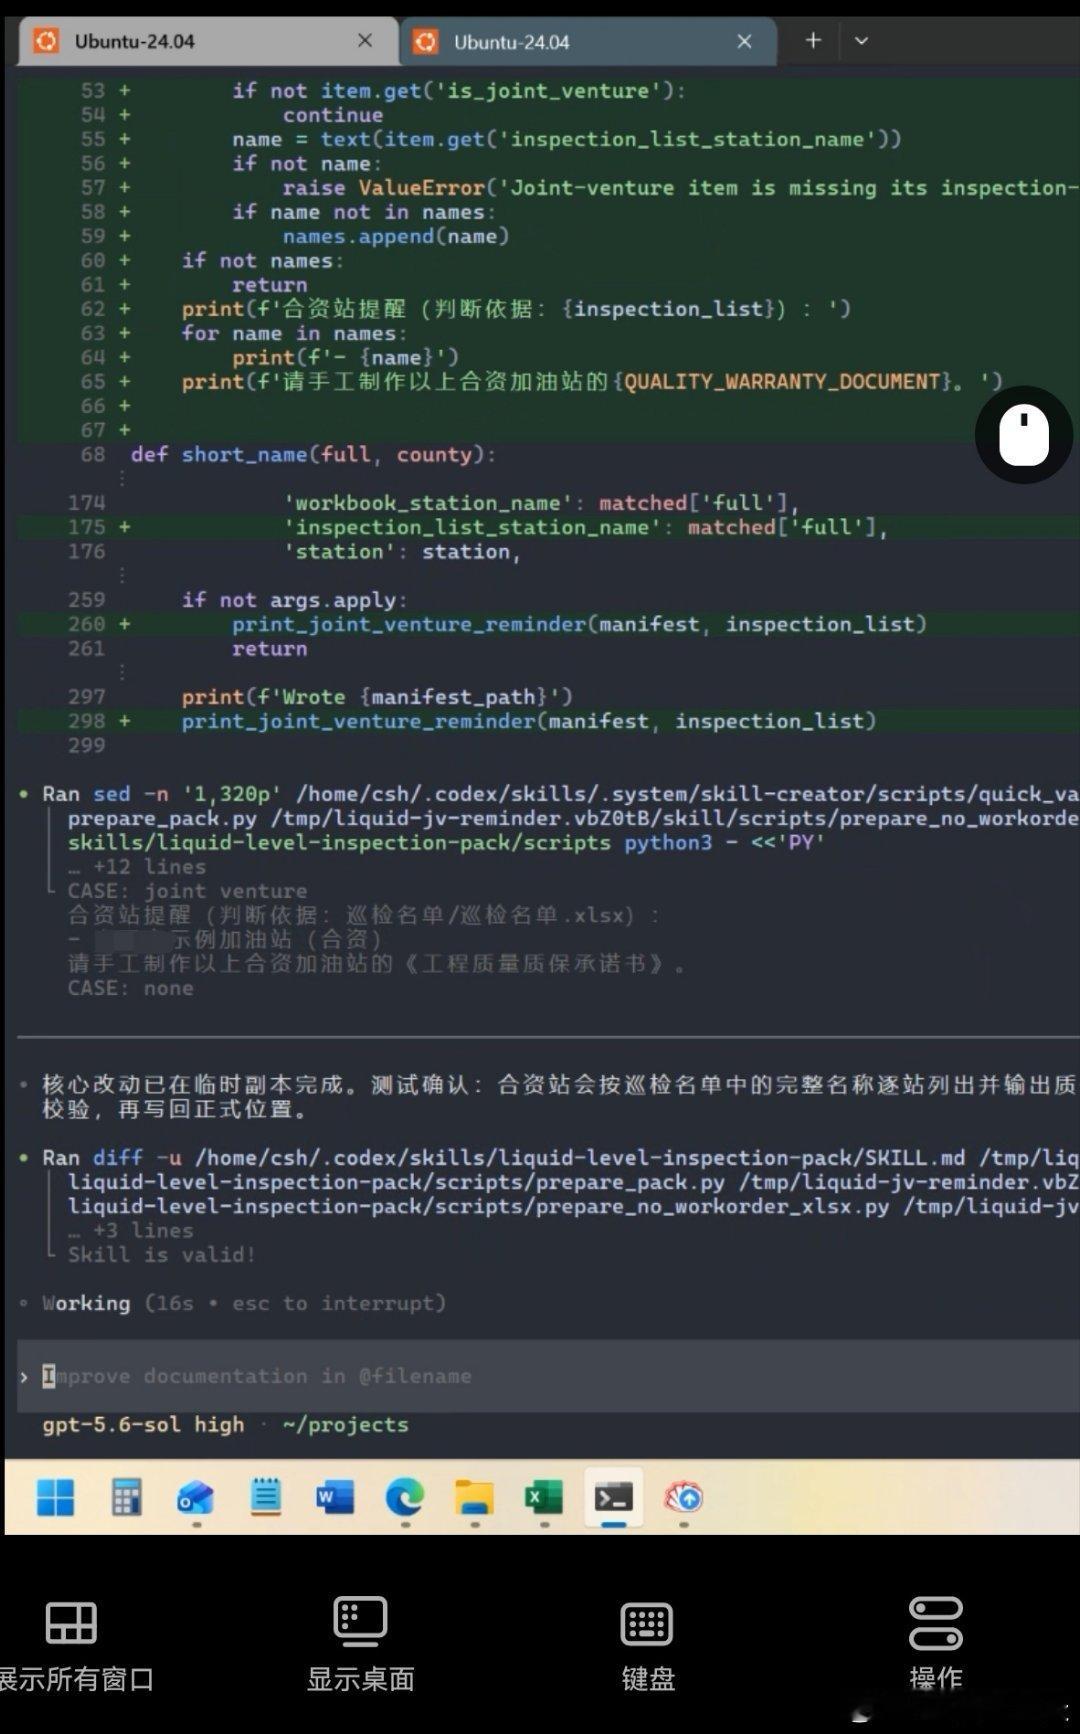Open the 操作 actions menu
Screen dimensions: 1080x1734
(935, 1646)
